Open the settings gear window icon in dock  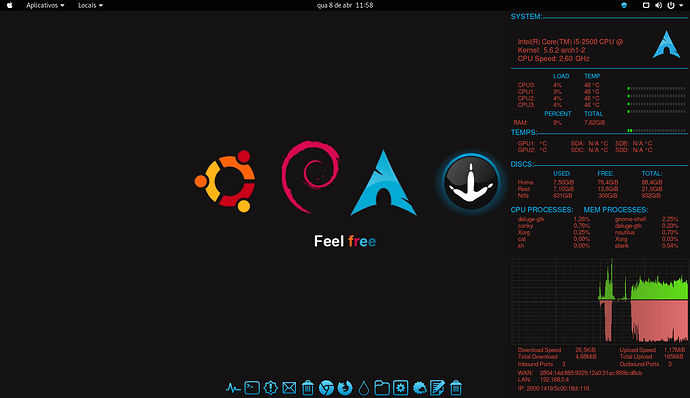pos(400,388)
